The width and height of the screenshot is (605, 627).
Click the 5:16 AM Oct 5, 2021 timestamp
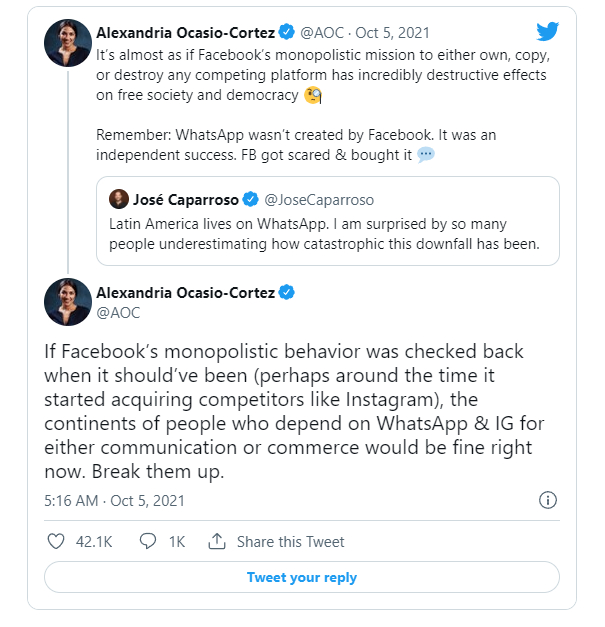[x=115, y=500]
